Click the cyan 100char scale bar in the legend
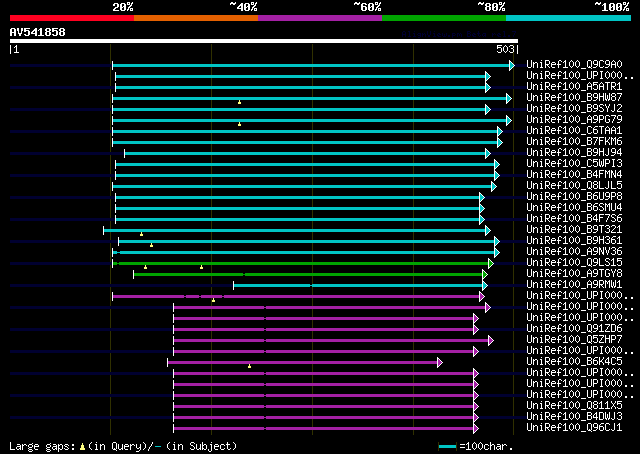This screenshot has height=454, width=640. tap(447, 447)
